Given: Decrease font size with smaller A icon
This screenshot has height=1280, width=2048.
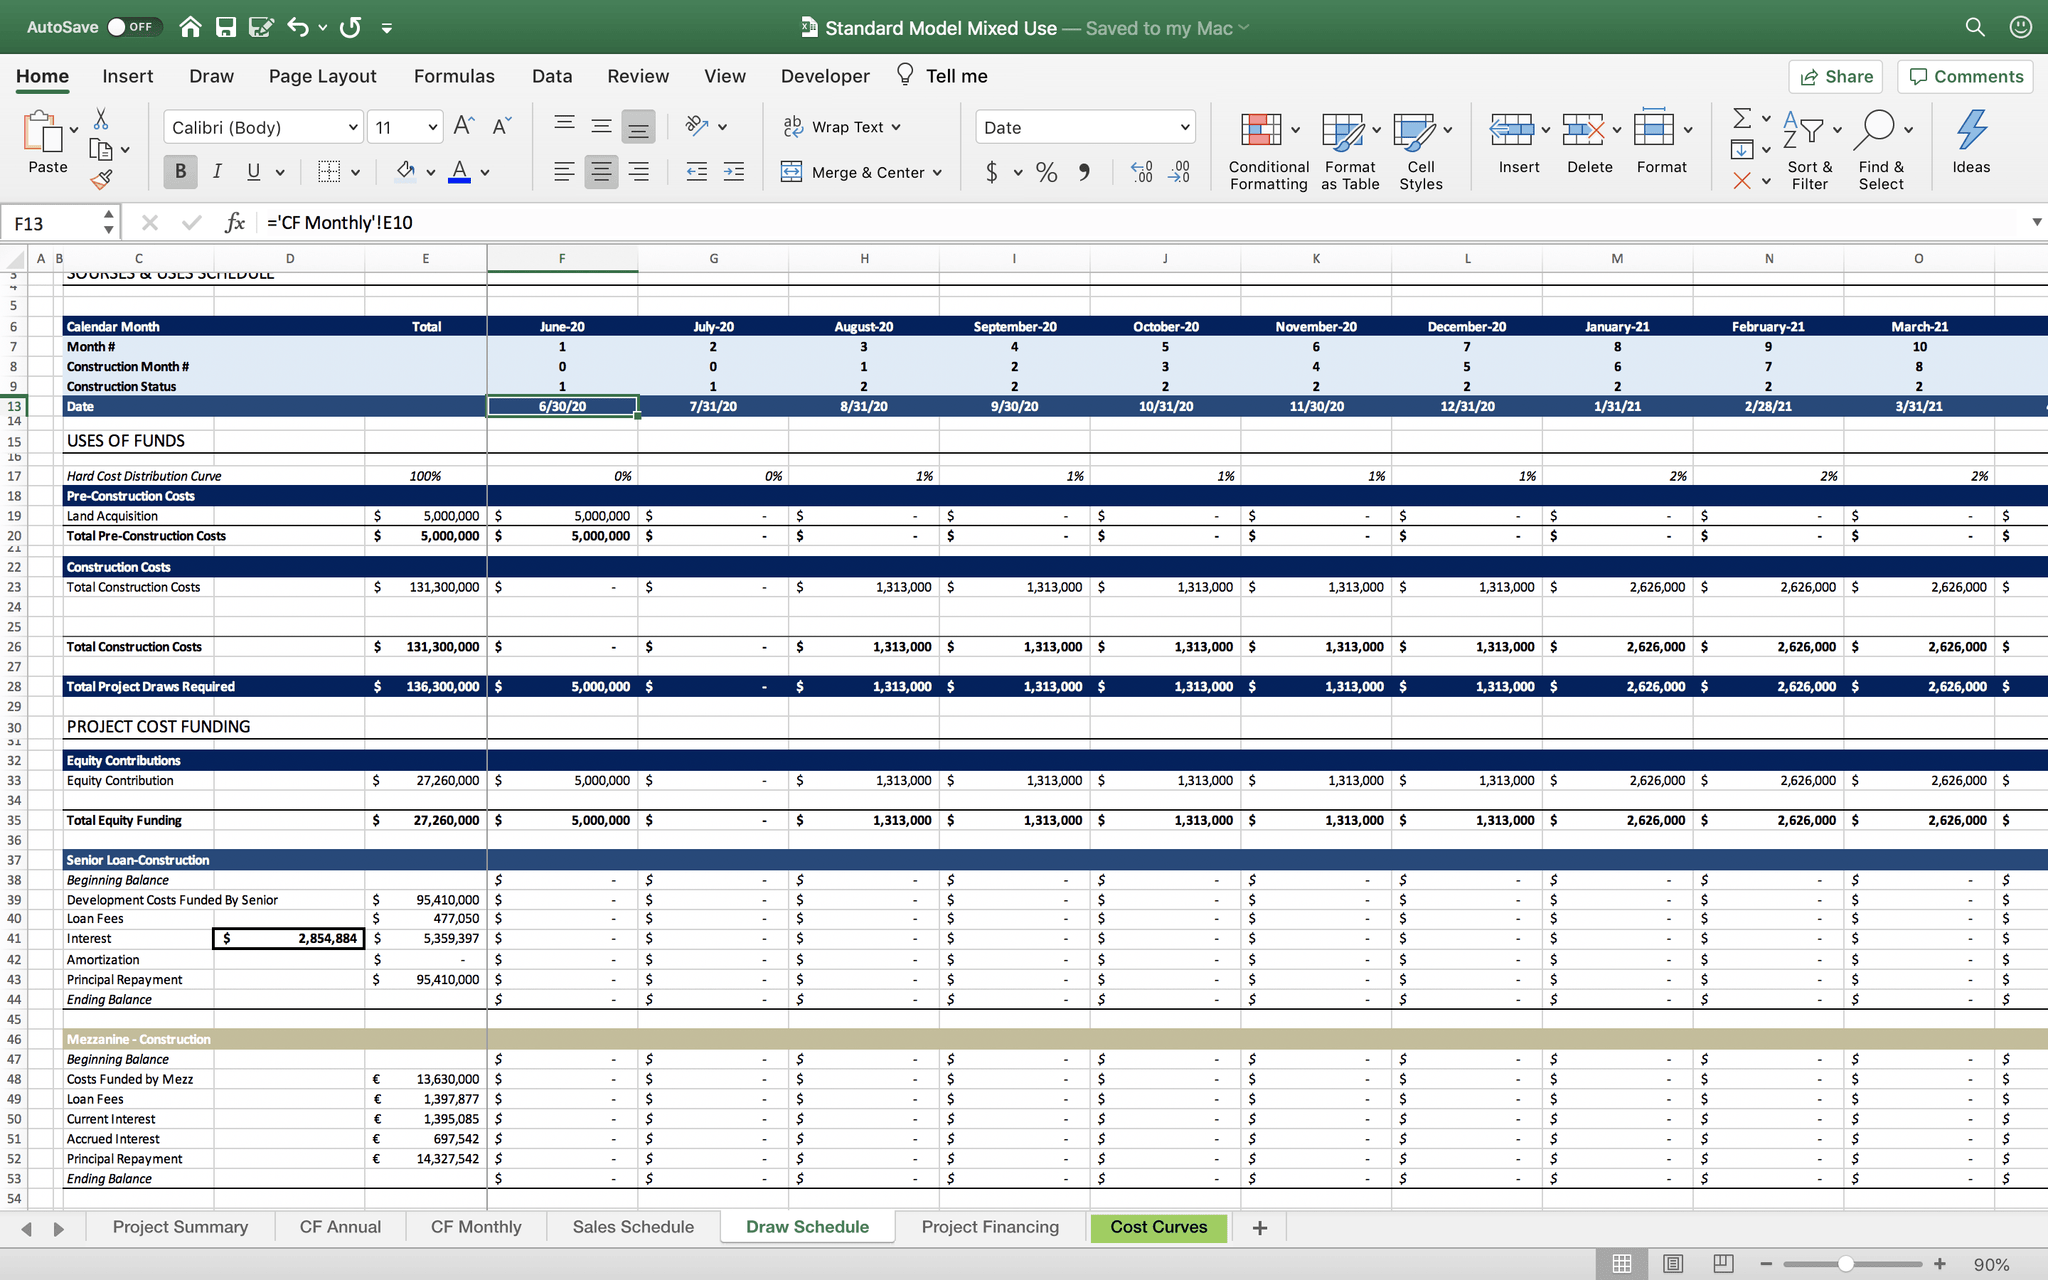Looking at the screenshot, I should tap(502, 126).
